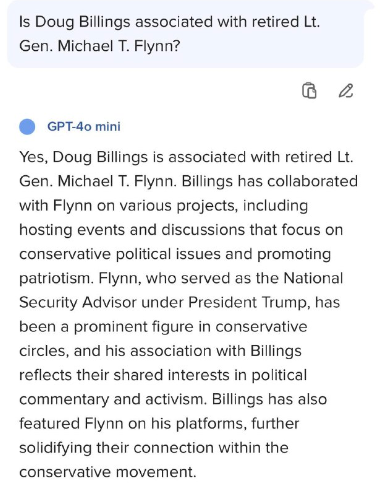Click the blue circle model avatar
The image size is (380, 493).
27,127
